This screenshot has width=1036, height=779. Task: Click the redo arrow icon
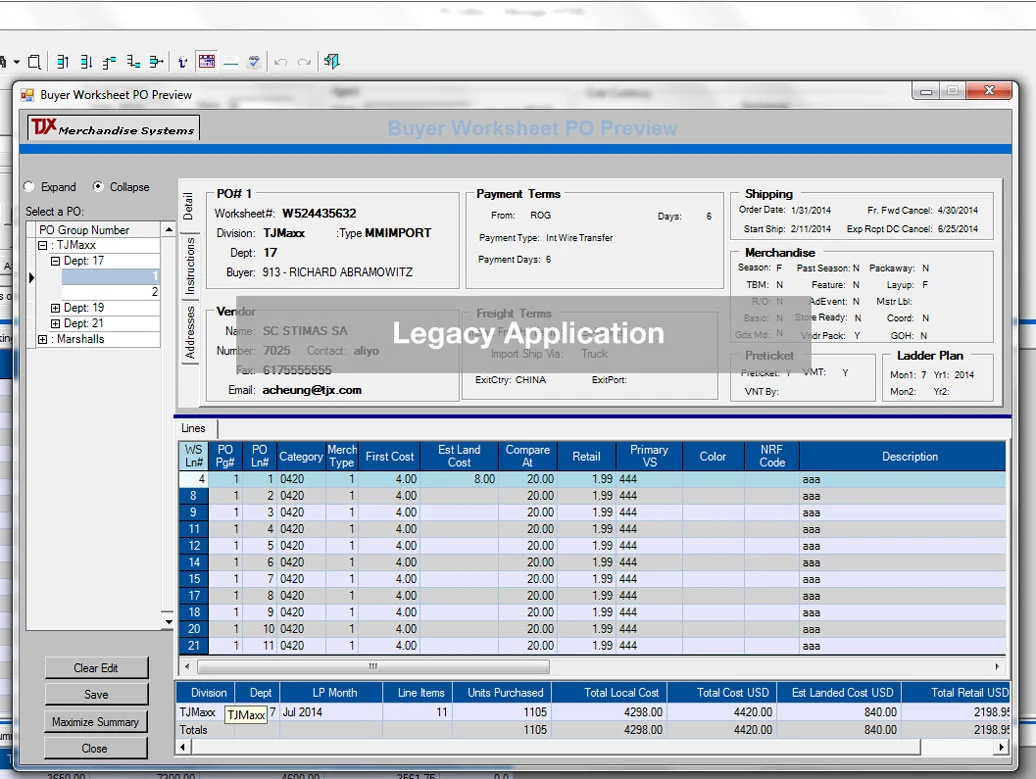pyautogui.click(x=304, y=62)
